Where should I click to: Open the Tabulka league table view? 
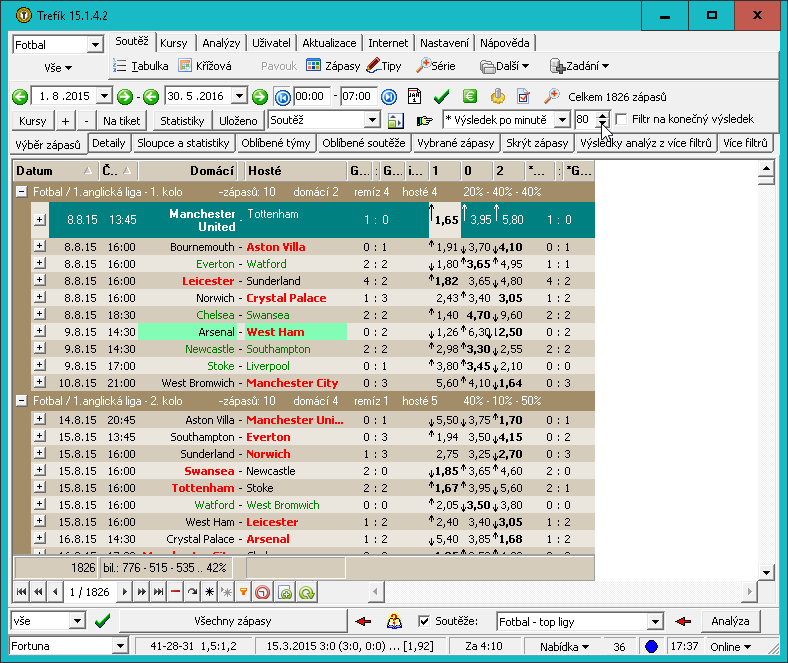(140, 66)
